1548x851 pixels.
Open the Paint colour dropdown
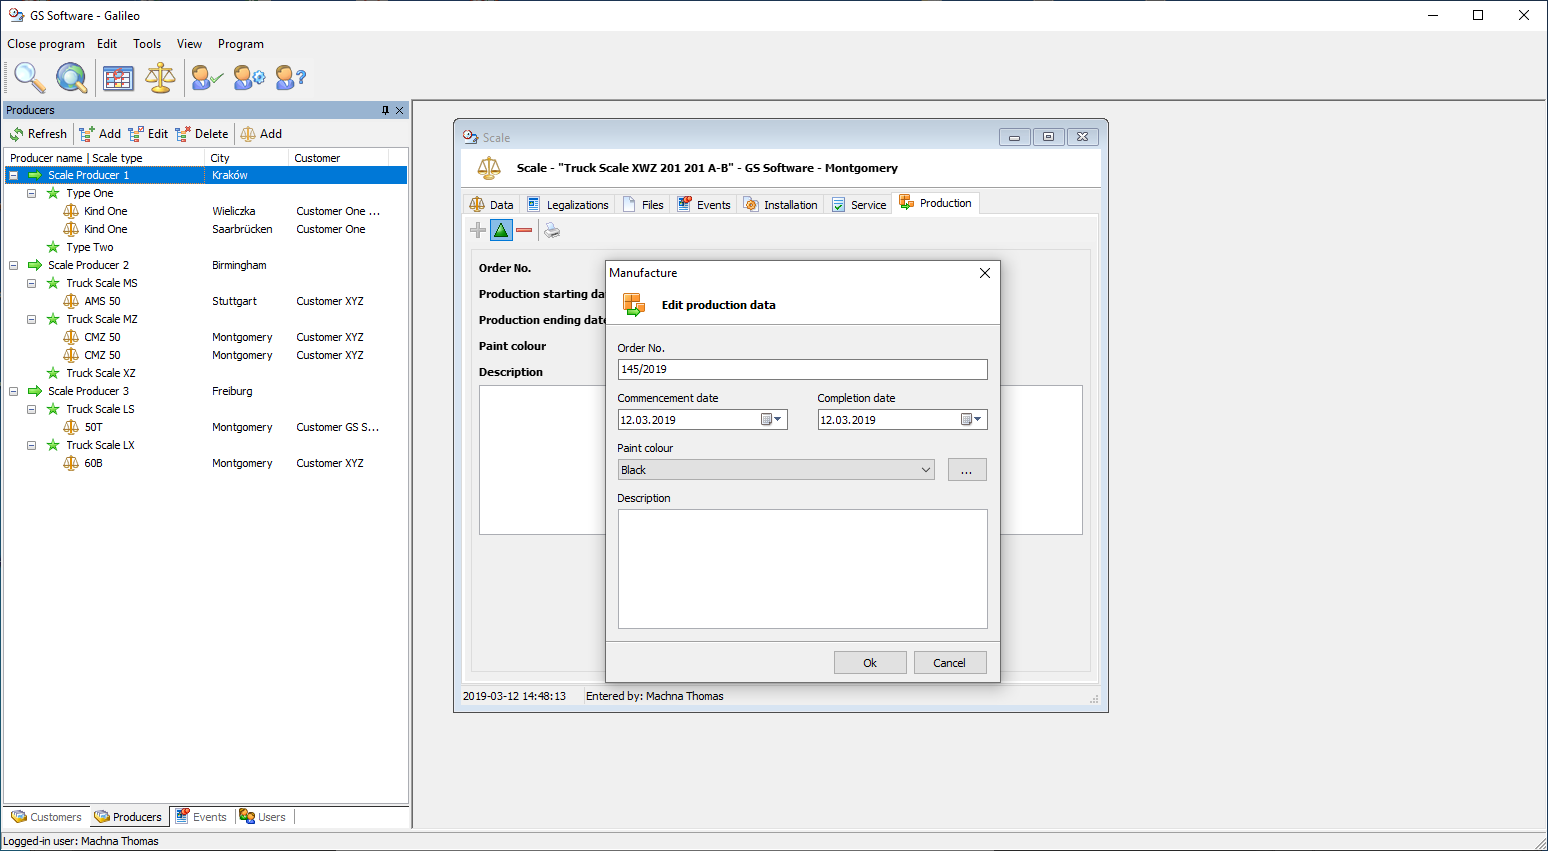(x=925, y=470)
